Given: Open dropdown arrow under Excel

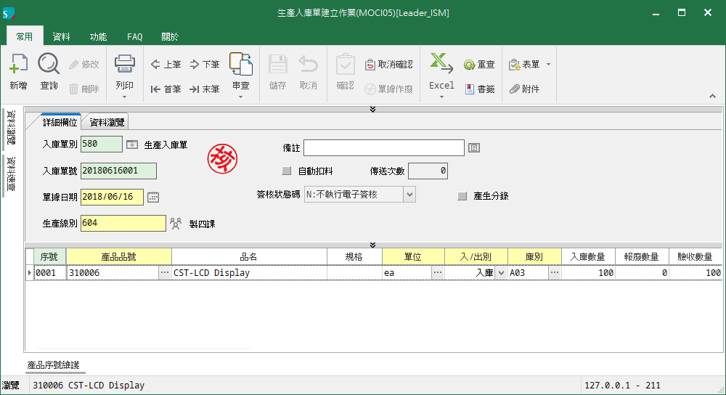Looking at the screenshot, I should tap(441, 97).
